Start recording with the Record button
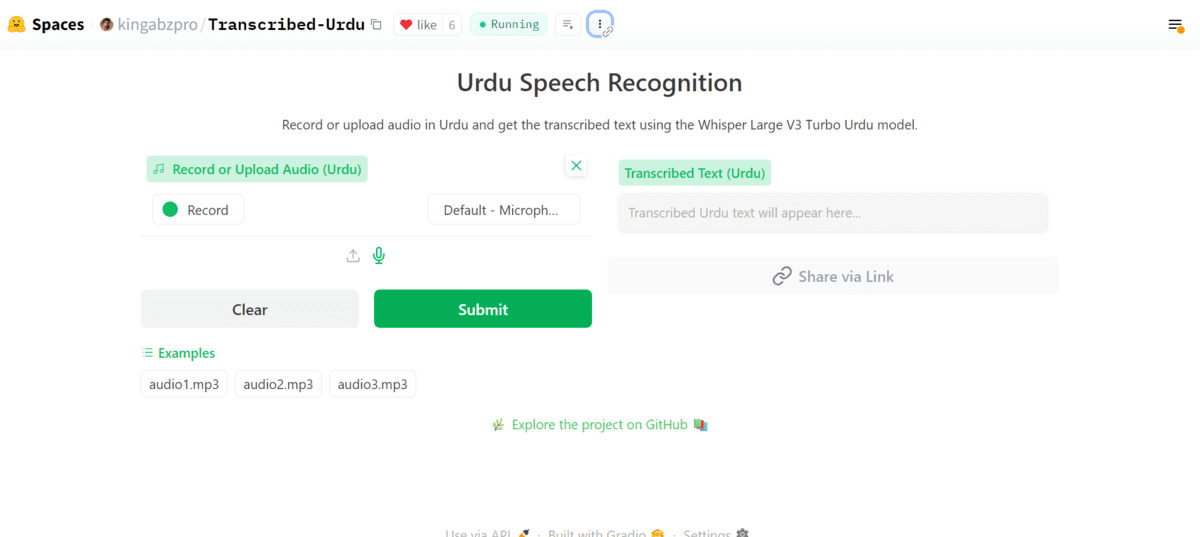This screenshot has width=1200, height=537. [198, 210]
